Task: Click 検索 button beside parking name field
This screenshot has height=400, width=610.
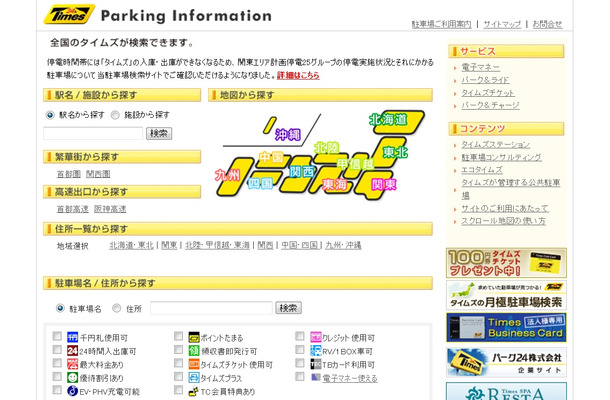Action: (x=288, y=308)
